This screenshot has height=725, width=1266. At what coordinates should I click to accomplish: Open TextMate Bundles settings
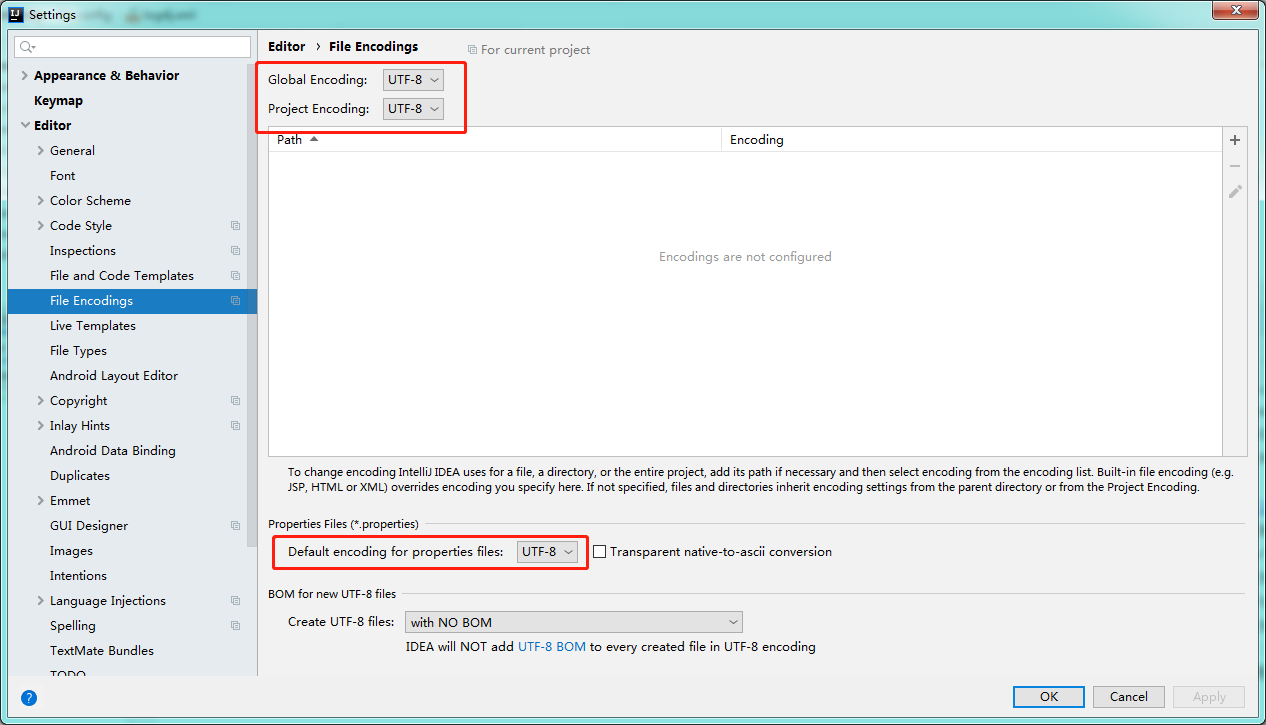pyautogui.click(x=102, y=651)
